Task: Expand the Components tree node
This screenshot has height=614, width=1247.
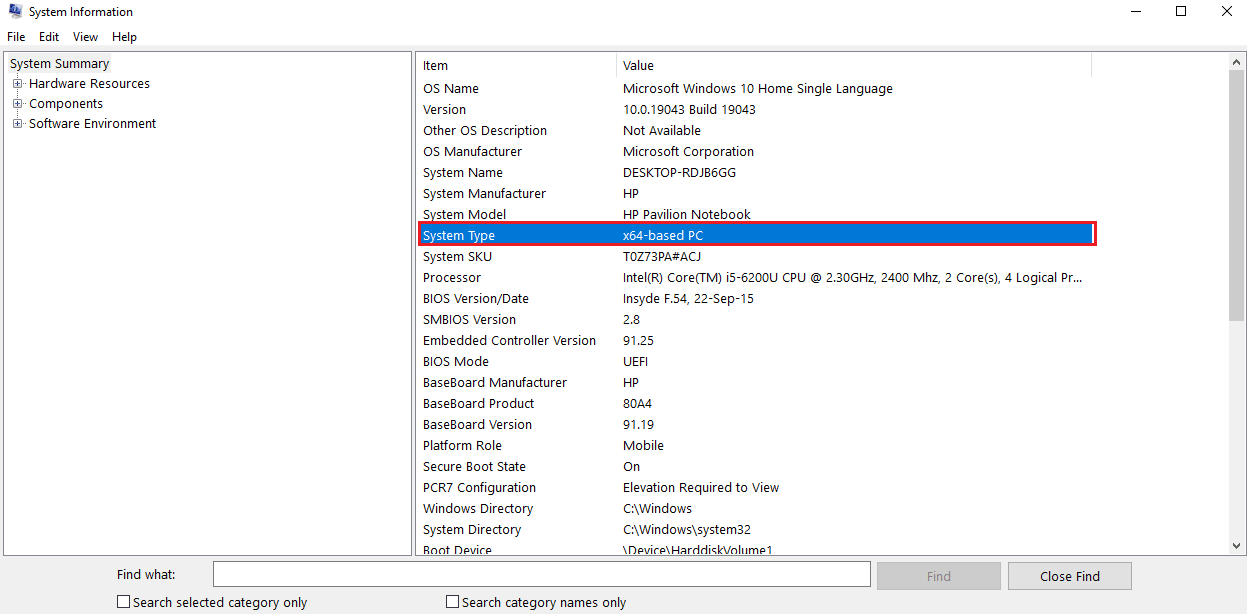Action: click(17, 104)
